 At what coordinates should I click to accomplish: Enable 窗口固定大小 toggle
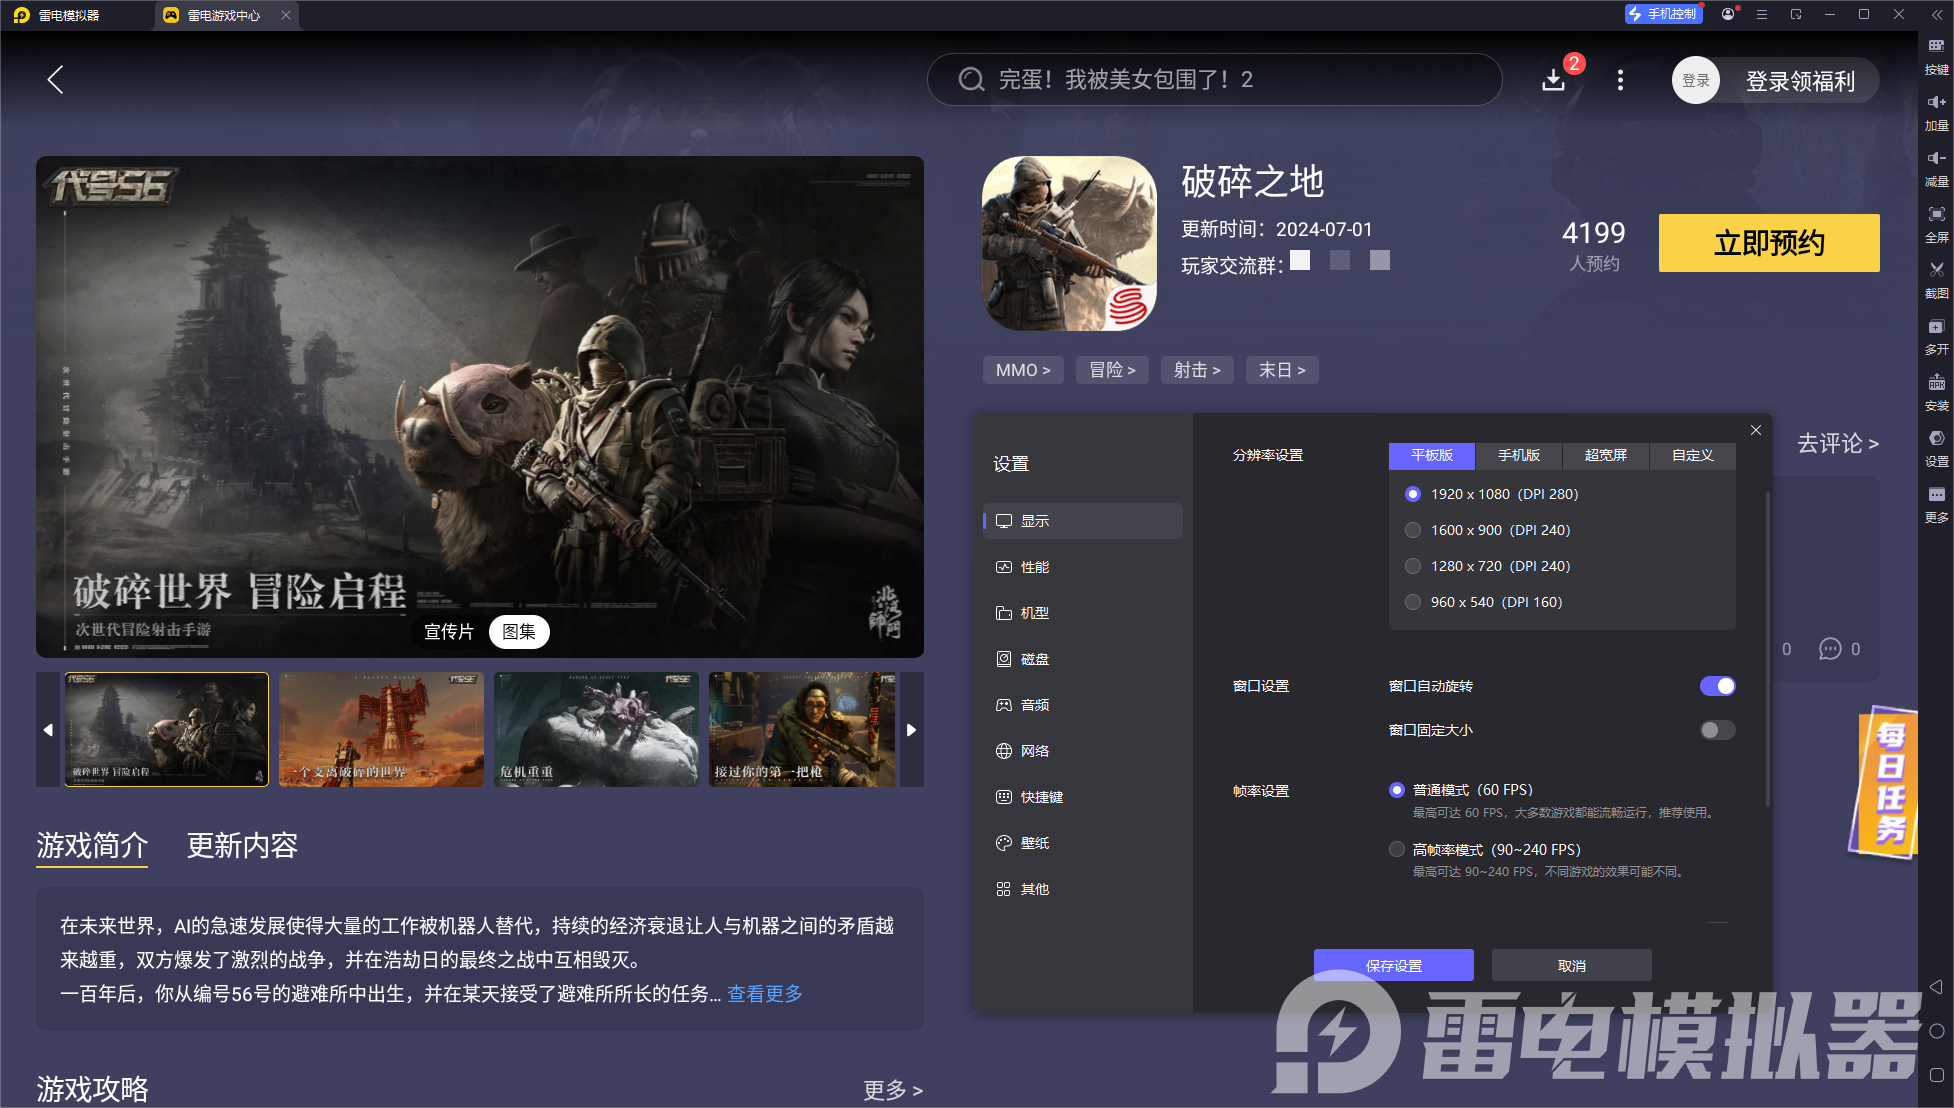1717,730
